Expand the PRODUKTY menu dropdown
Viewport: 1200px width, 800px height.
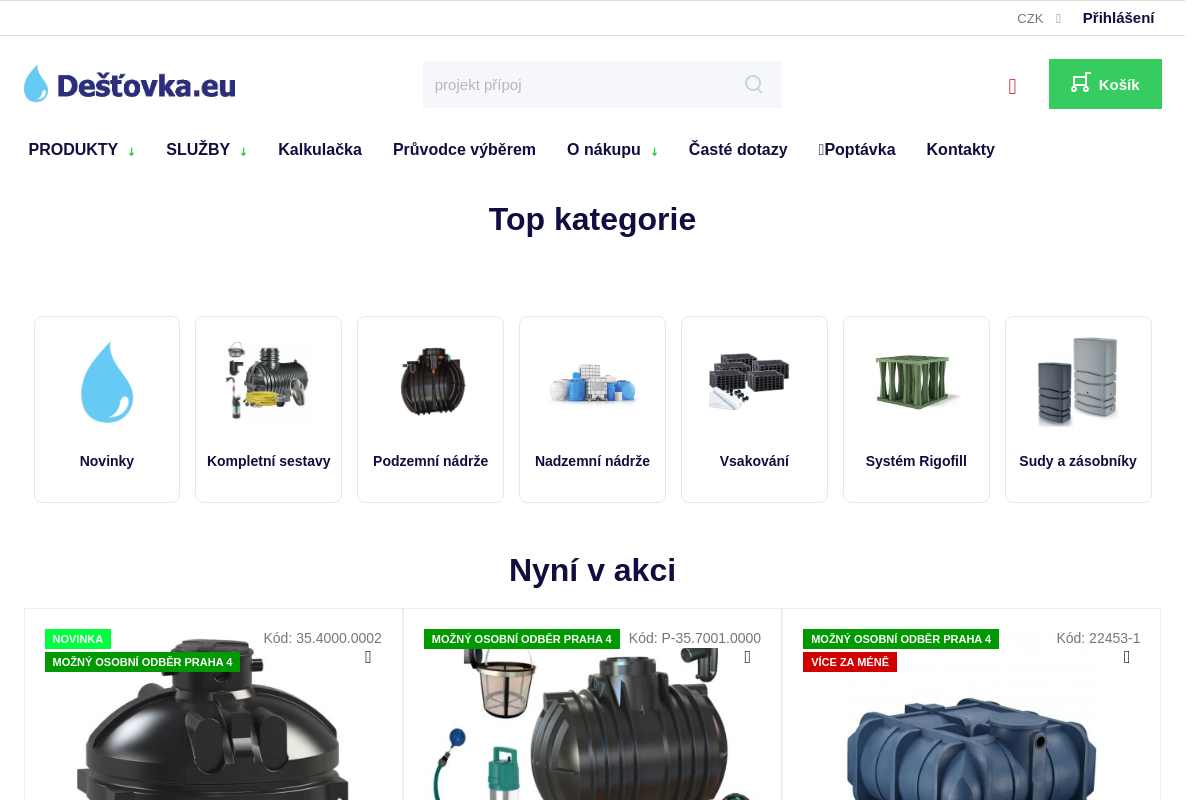[x=82, y=150]
